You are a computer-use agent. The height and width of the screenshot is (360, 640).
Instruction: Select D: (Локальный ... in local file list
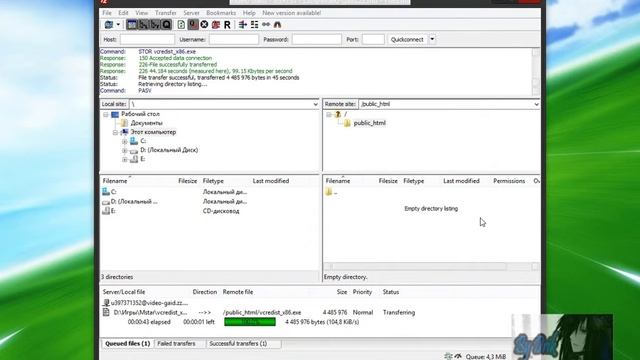click(134, 202)
